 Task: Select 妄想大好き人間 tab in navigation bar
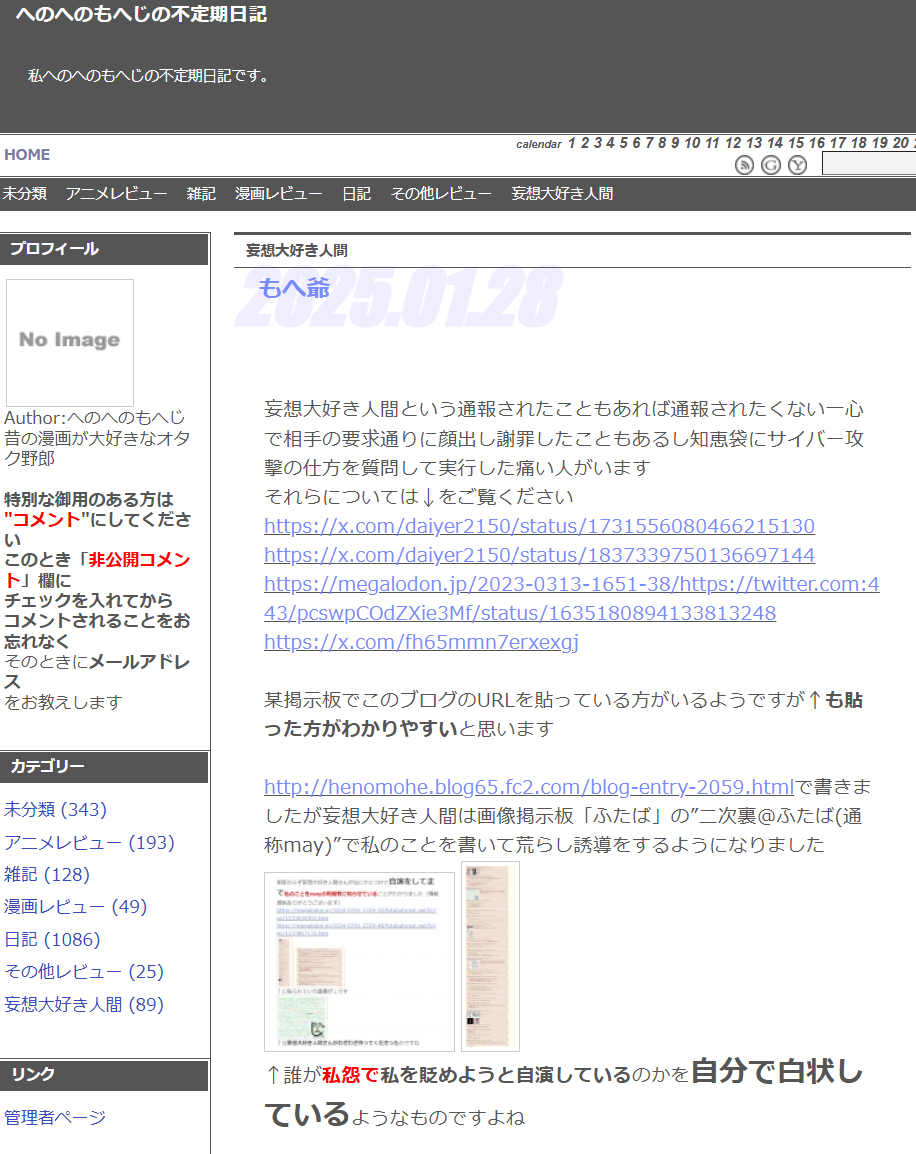point(562,194)
